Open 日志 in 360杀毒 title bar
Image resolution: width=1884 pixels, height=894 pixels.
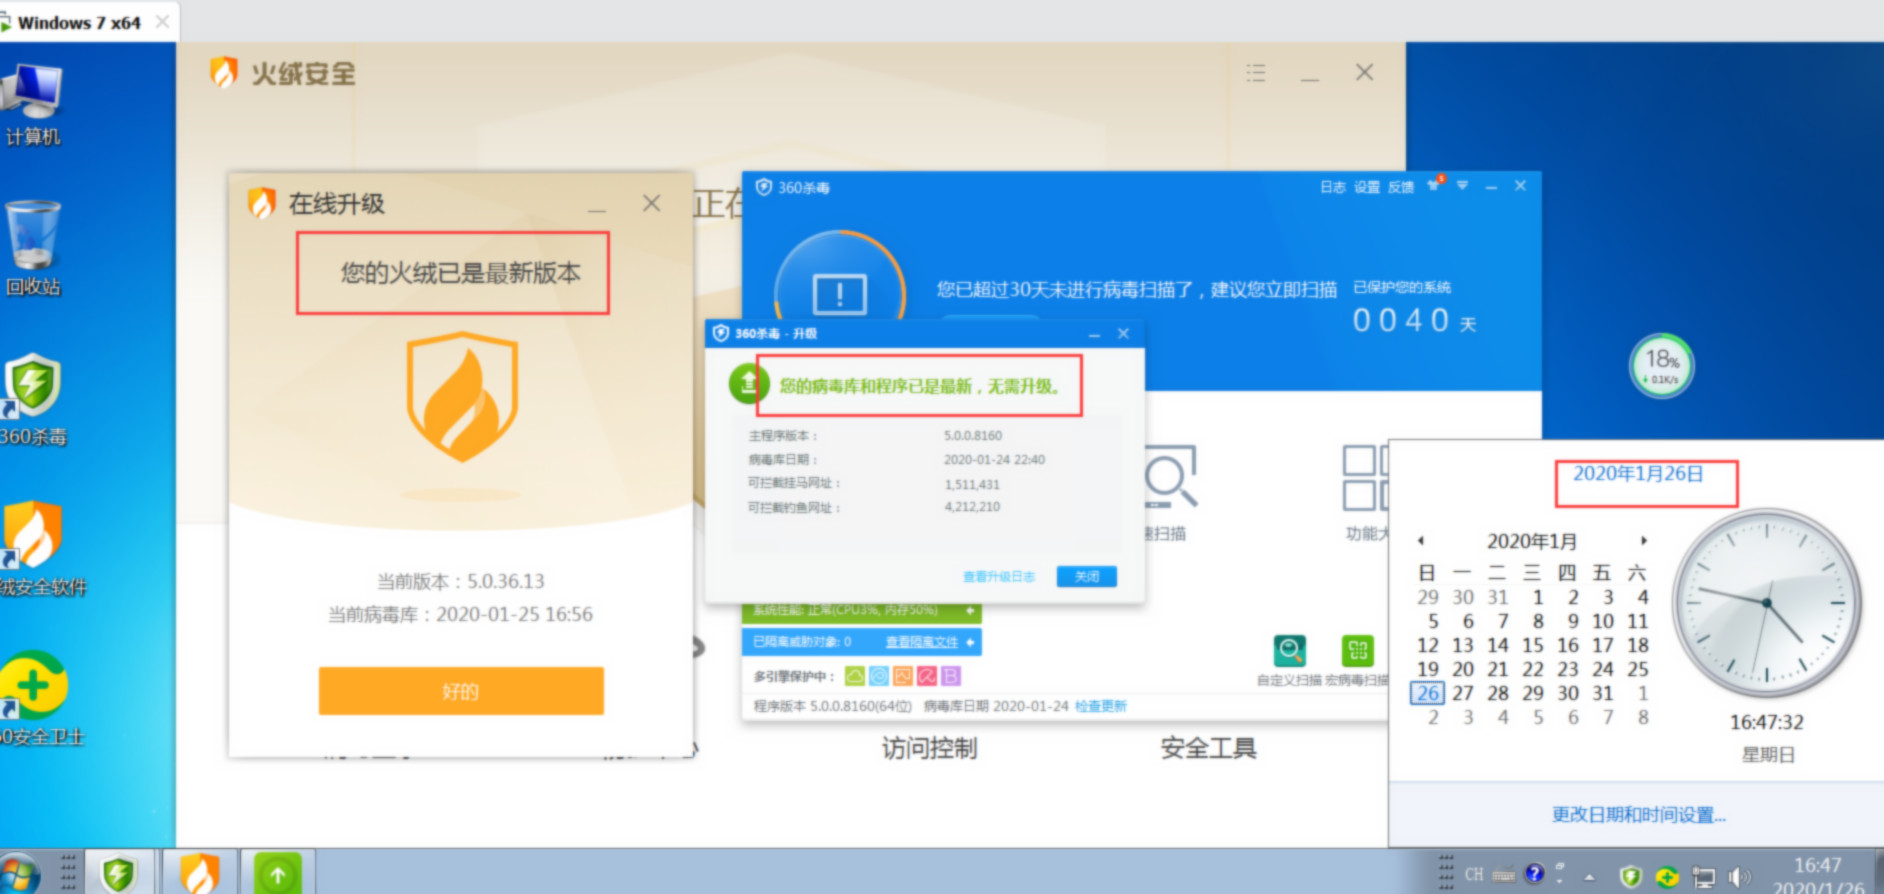tap(1332, 187)
